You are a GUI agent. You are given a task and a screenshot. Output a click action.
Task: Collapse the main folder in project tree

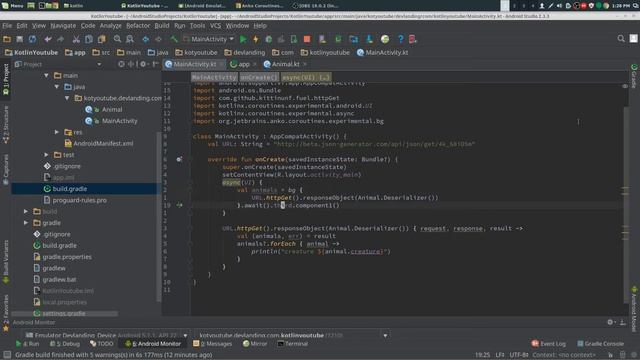point(46,76)
